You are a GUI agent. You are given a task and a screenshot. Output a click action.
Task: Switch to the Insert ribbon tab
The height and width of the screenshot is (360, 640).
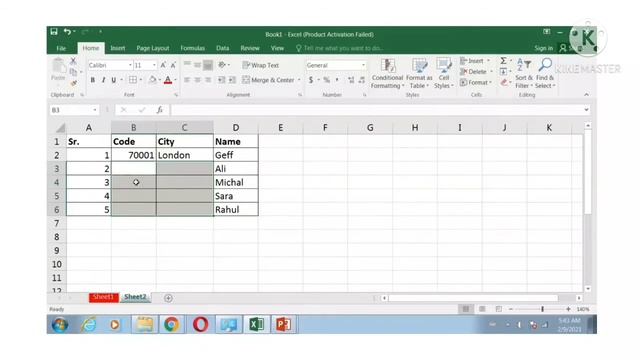(x=118, y=48)
